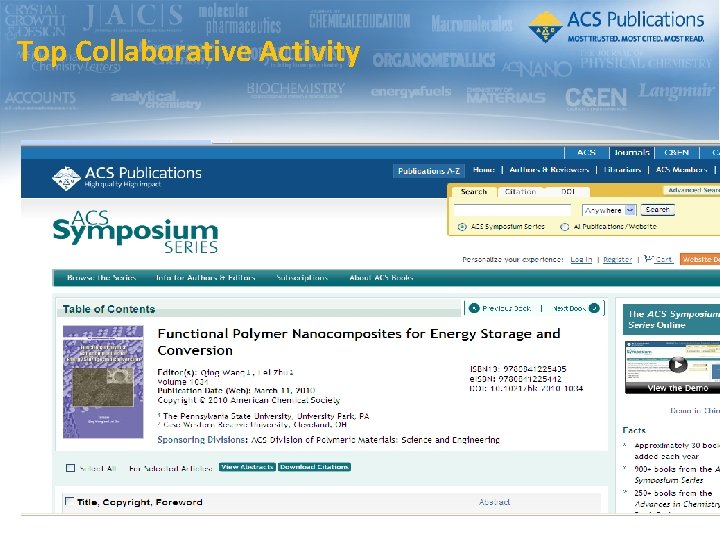Click the Advanced Search link
720x540 pixels.
[x=692, y=190]
